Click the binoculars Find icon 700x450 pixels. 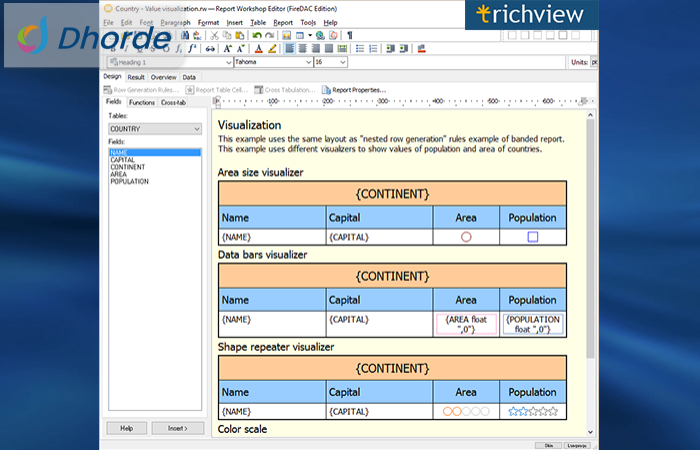click(185, 36)
